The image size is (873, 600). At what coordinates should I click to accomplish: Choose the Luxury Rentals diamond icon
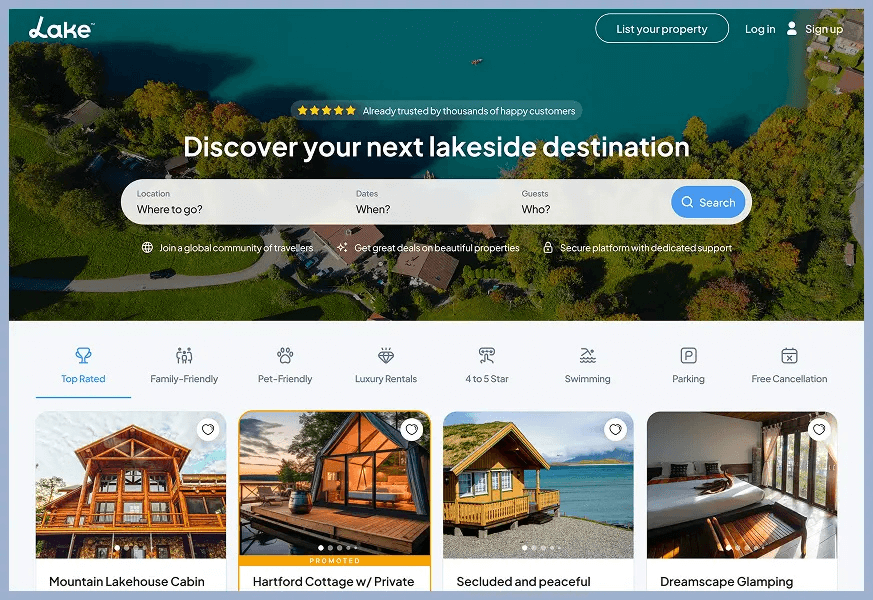point(386,355)
